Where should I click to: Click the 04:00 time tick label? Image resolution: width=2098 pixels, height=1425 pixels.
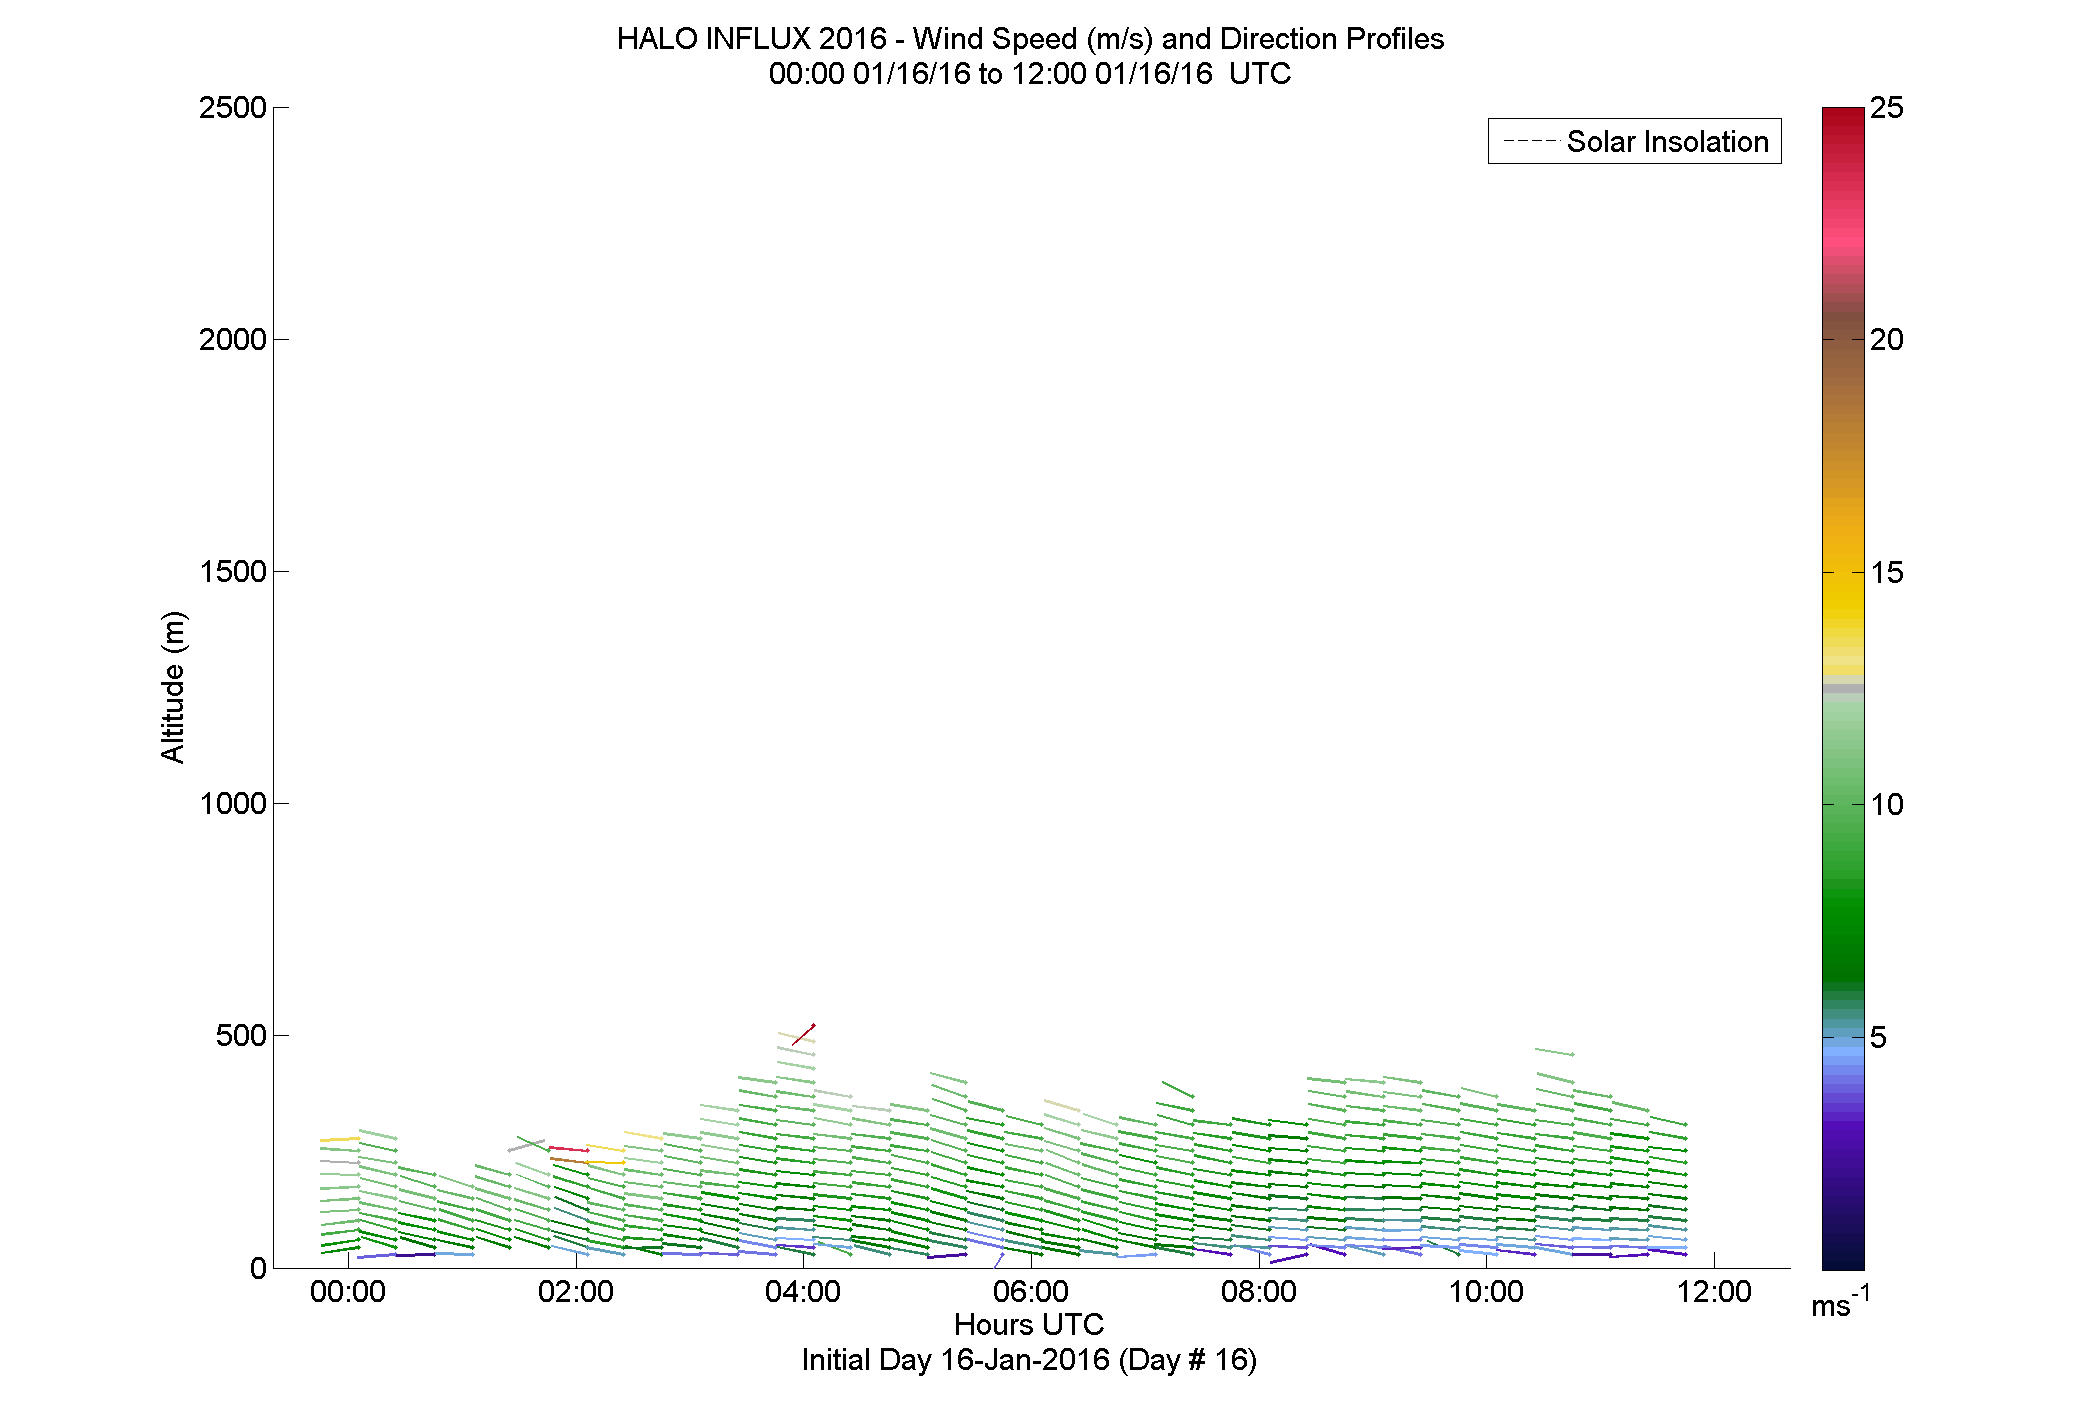[x=803, y=1292]
